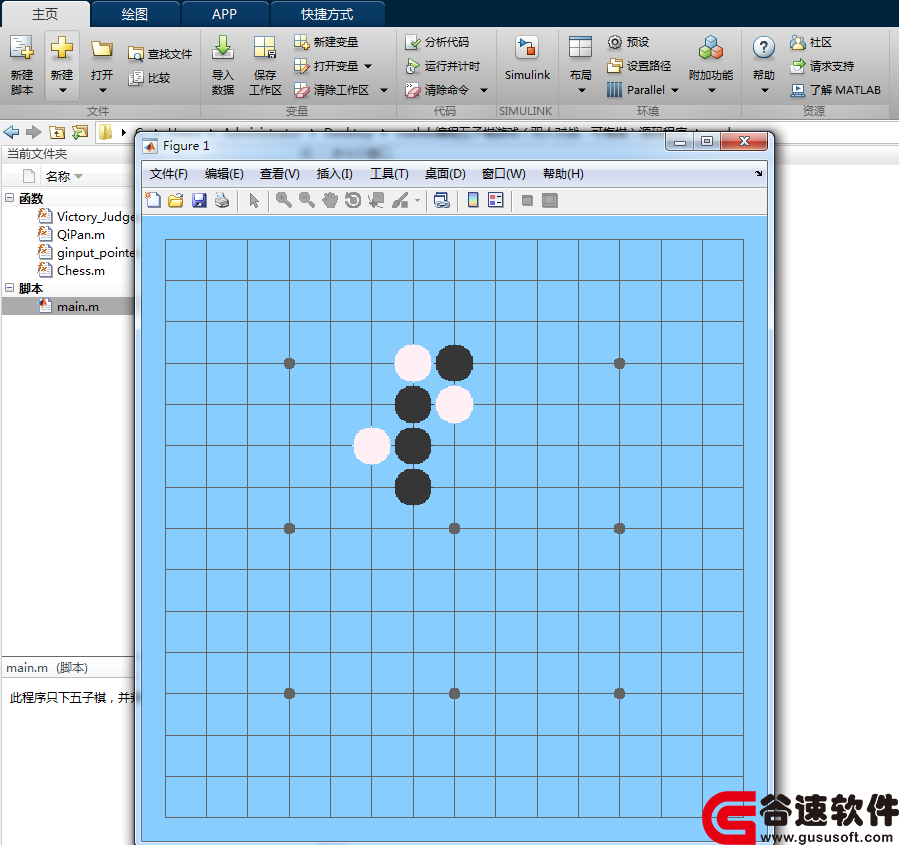Switch to the APP tab

[x=224, y=14]
